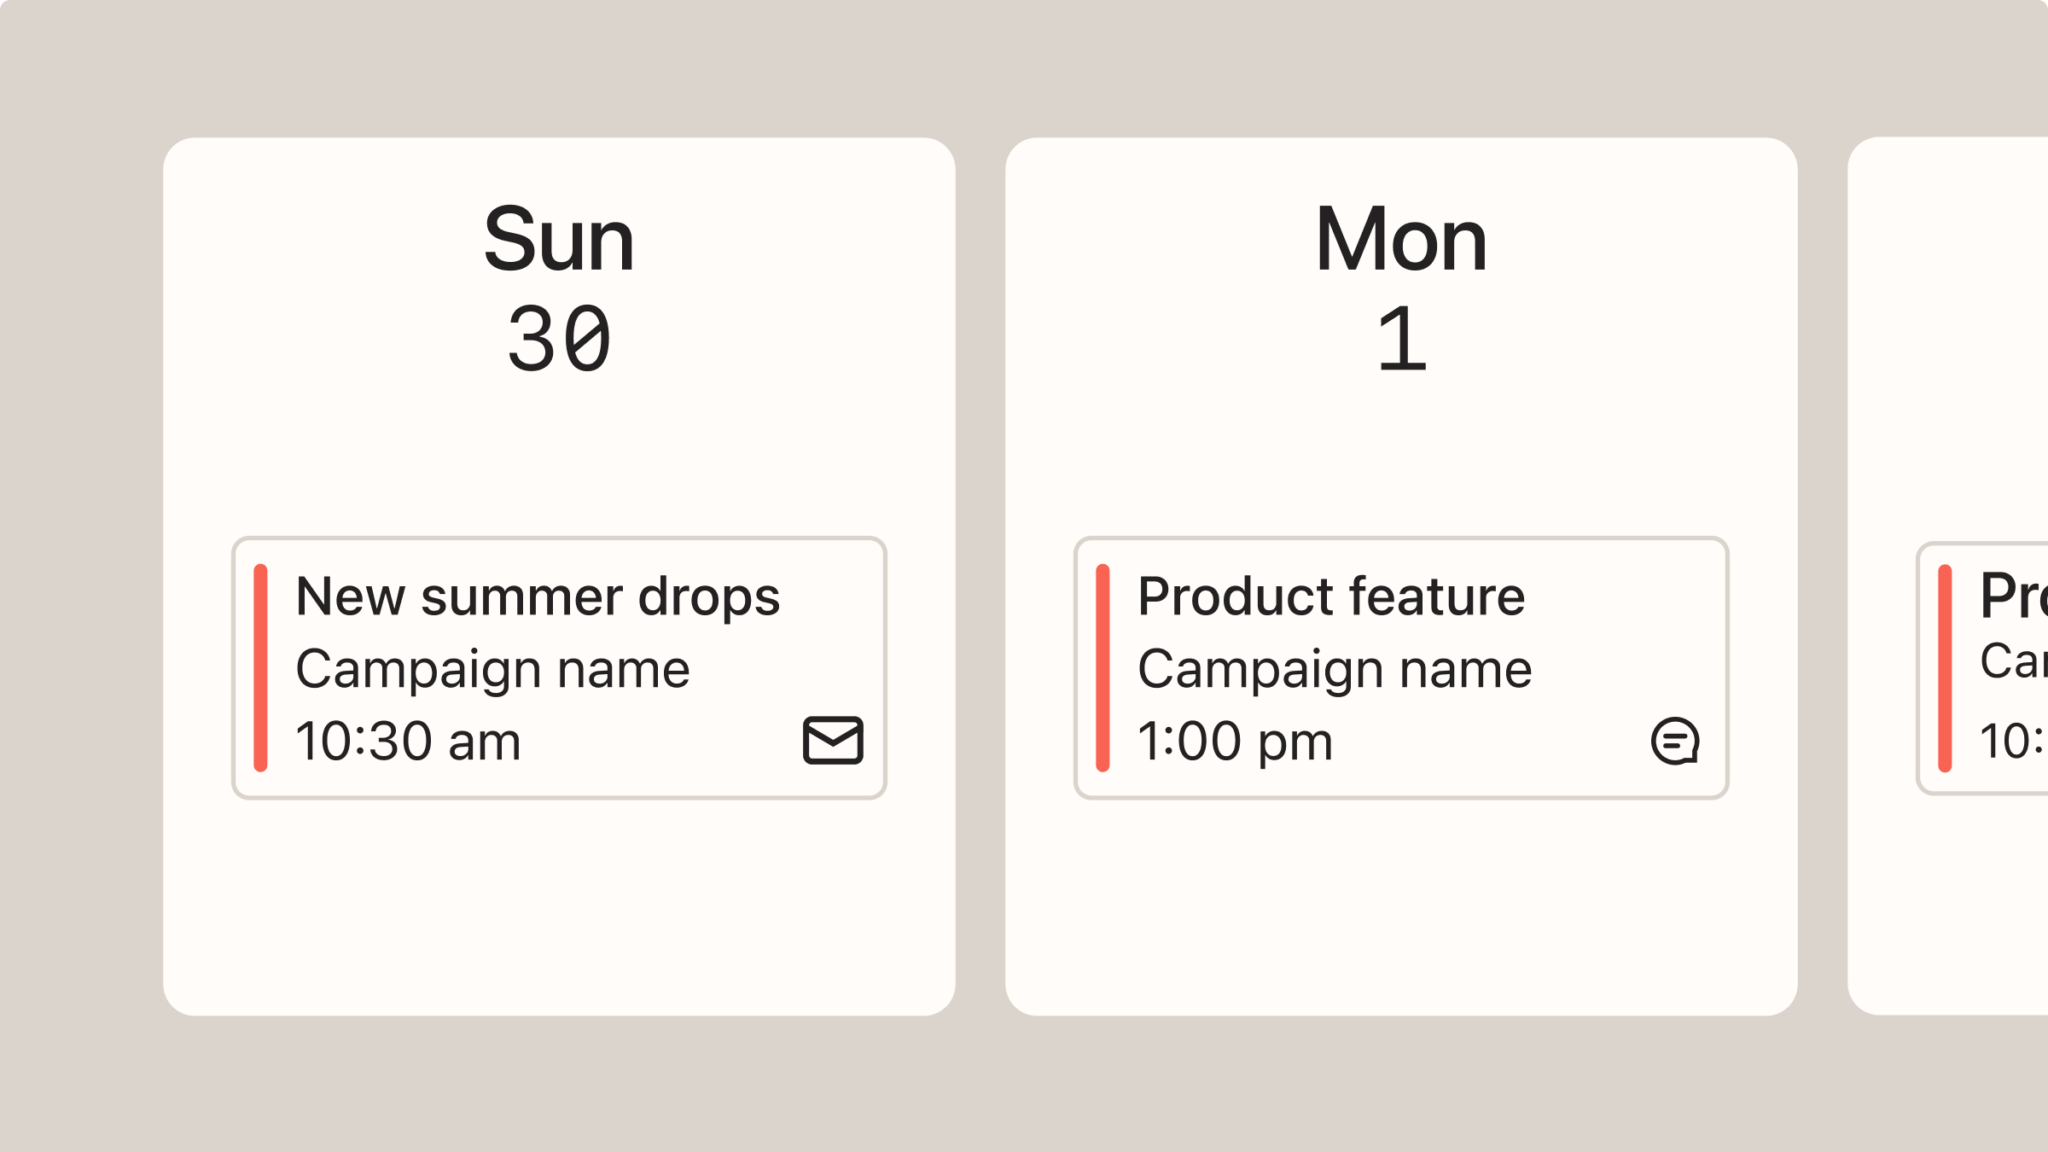This screenshot has height=1152, width=2048.
Task: Open the partially visible third campaign card
Action: tap(1982, 668)
